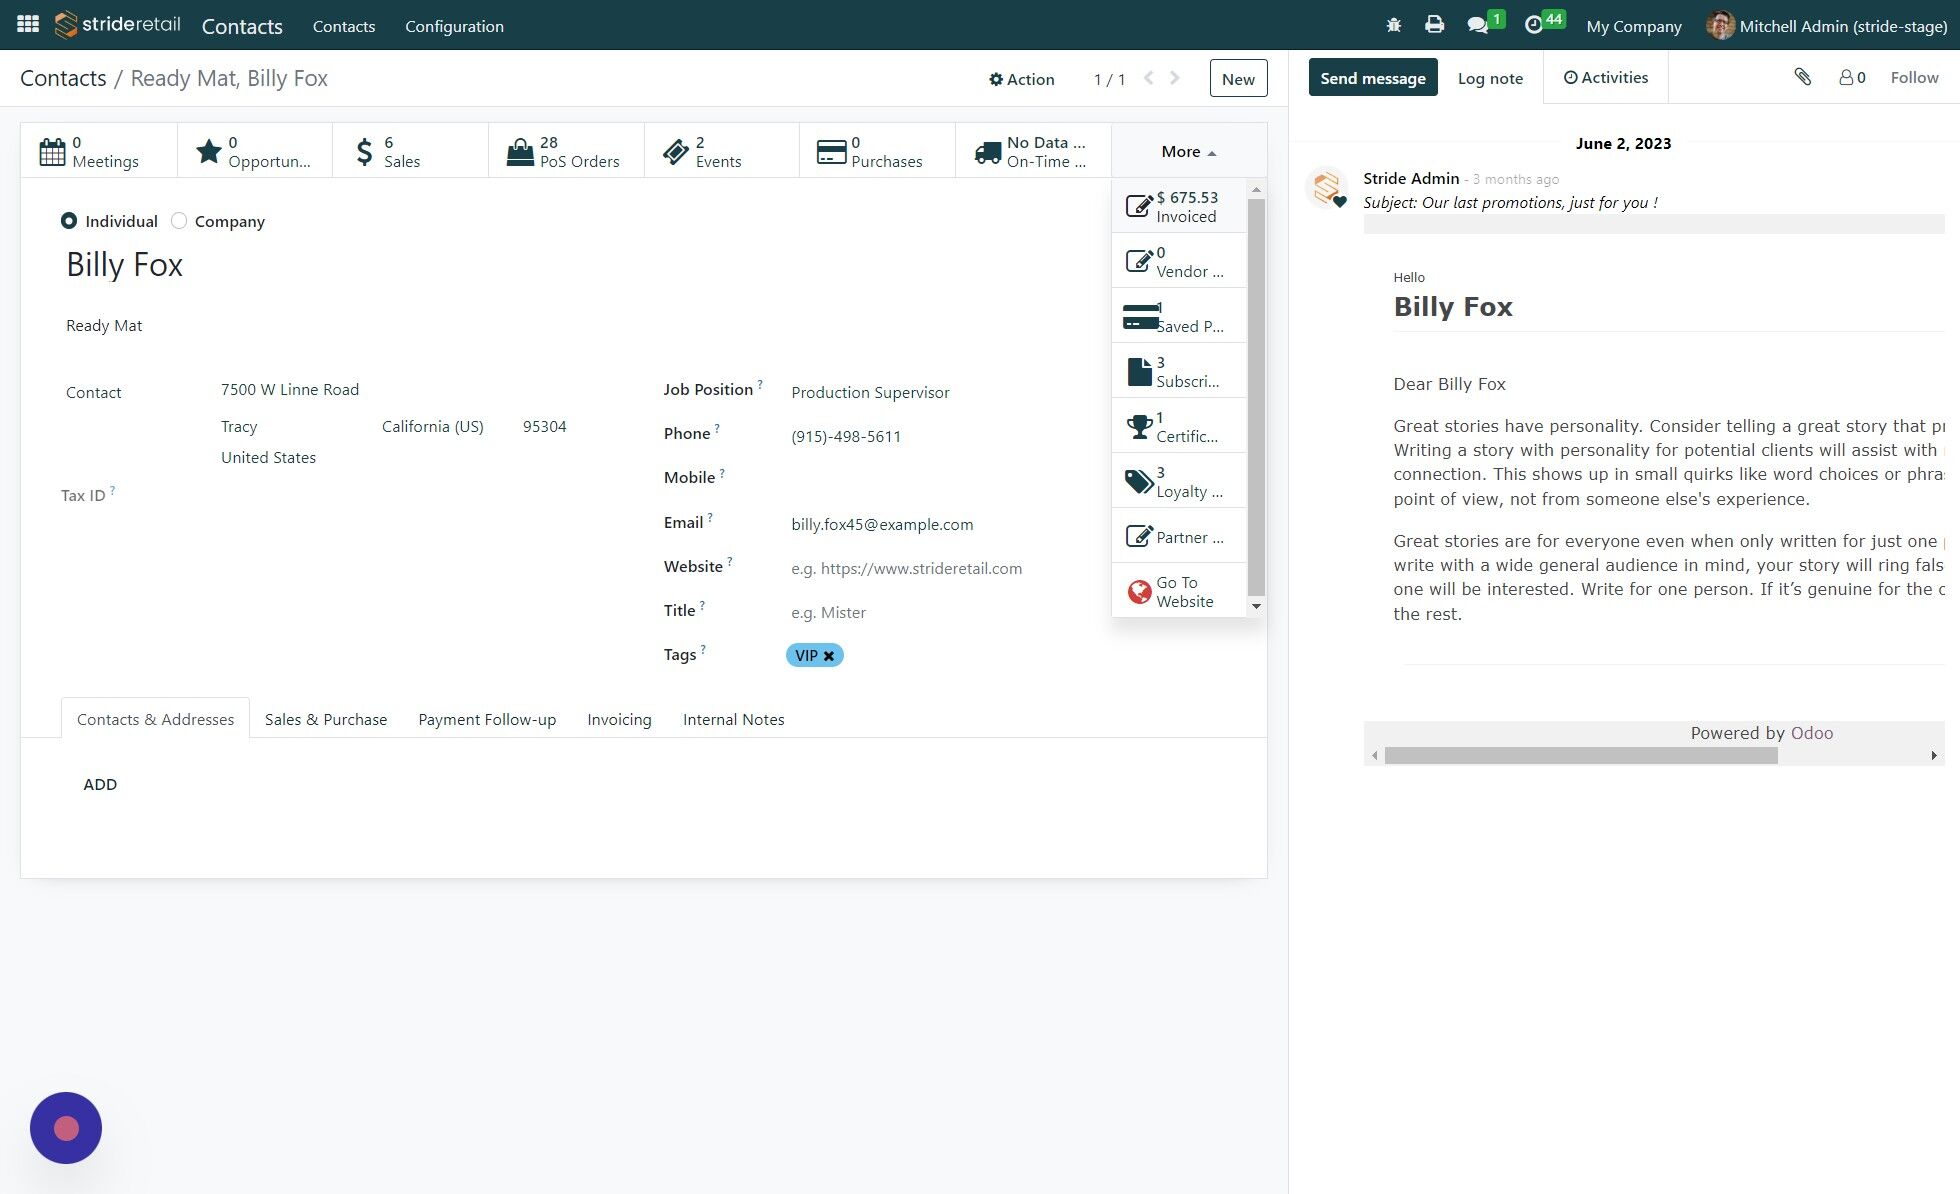The height and width of the screenshot is (1194, 1960).
Task: Switch to the Internal Notes tab
Action: (x=733, y=719)
